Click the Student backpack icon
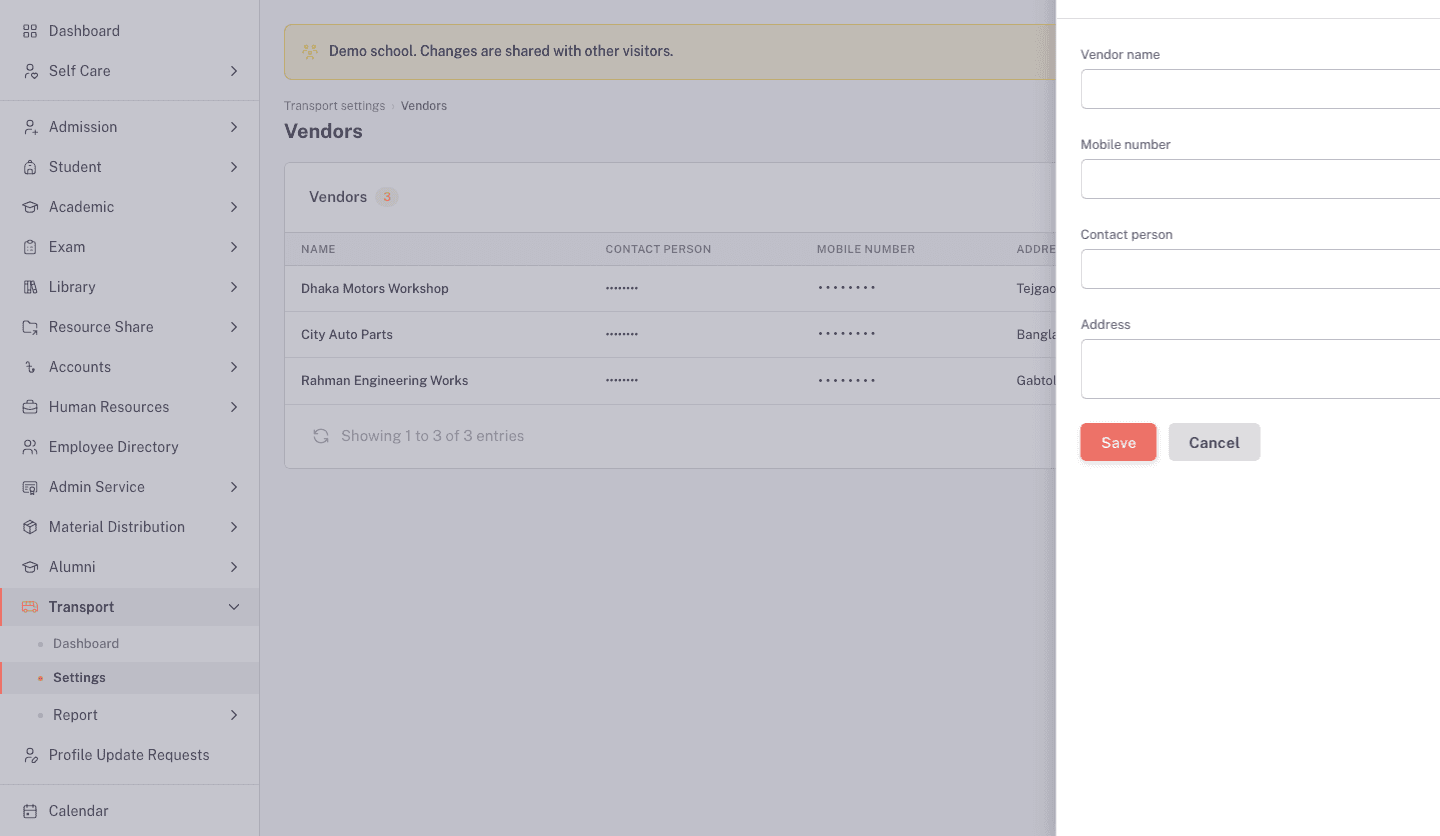Screen dimensions: 1440x836 pos(30,167)
